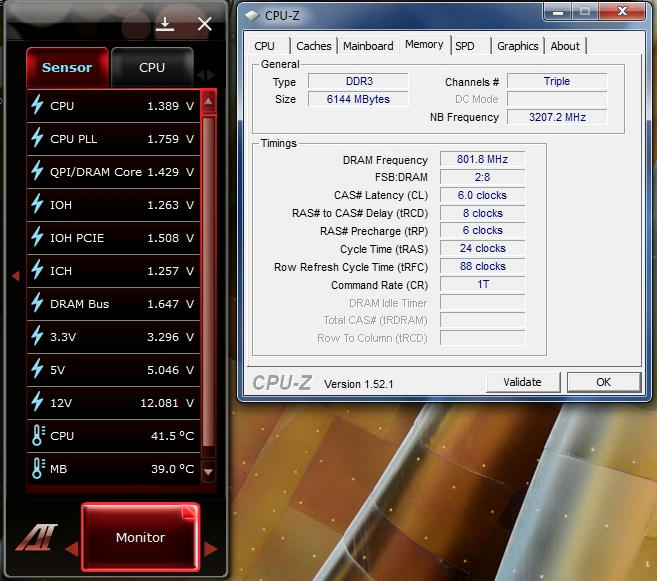The height and width of the screenshot is (581, 657).
Task: Open the CPU tab in CPU-Z
Action: pyautogui.click(x=264, y=46)
